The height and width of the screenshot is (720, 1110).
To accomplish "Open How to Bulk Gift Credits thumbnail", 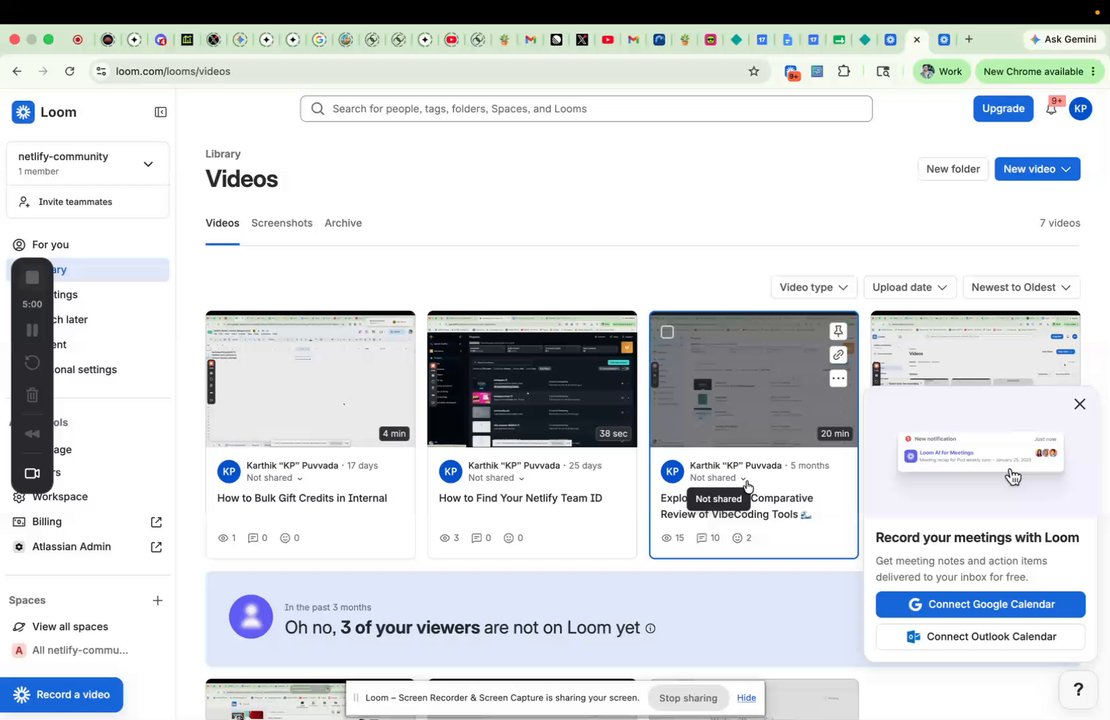I will point(310,379).
